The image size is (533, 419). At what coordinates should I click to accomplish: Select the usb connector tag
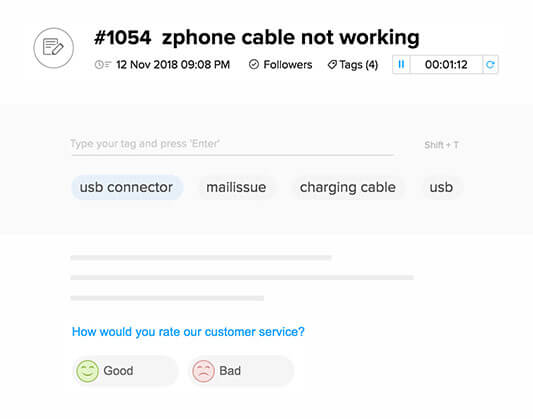(x=127, y=187)
